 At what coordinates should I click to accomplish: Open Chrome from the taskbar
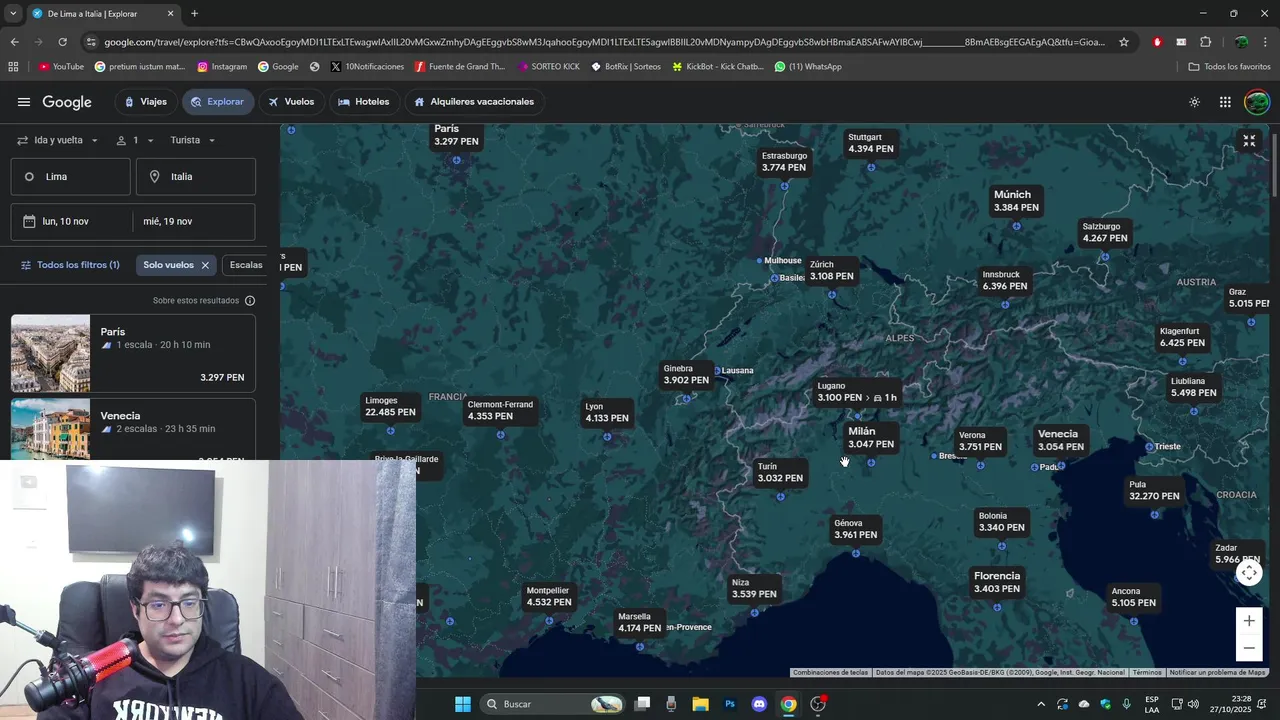click(789, 704)
